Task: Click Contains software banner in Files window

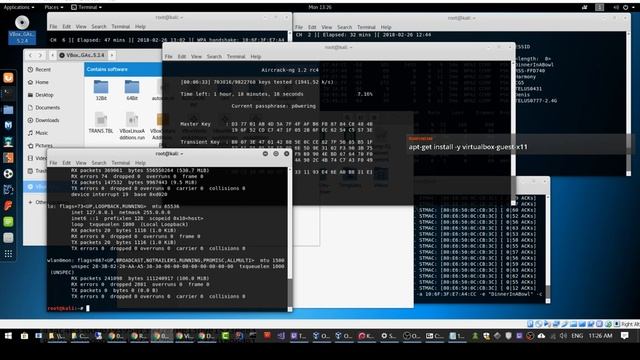Action: point(123,69)
